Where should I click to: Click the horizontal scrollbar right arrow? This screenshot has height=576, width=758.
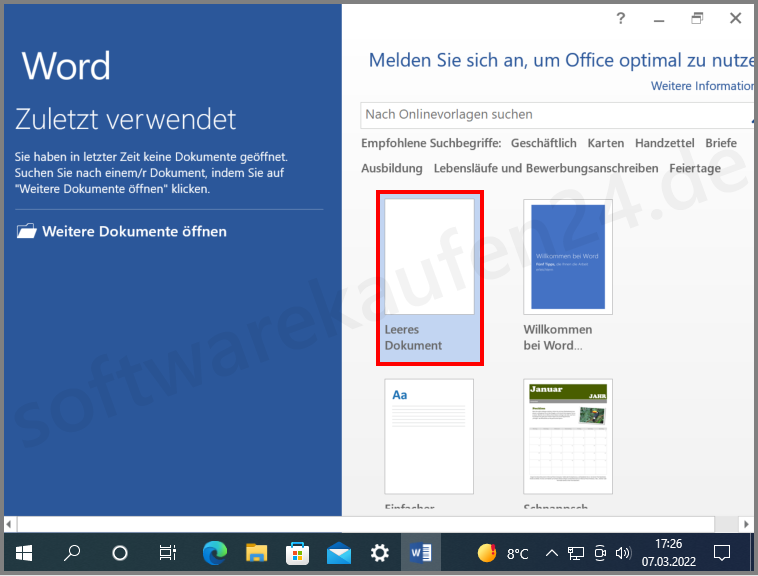coord(746,524)
